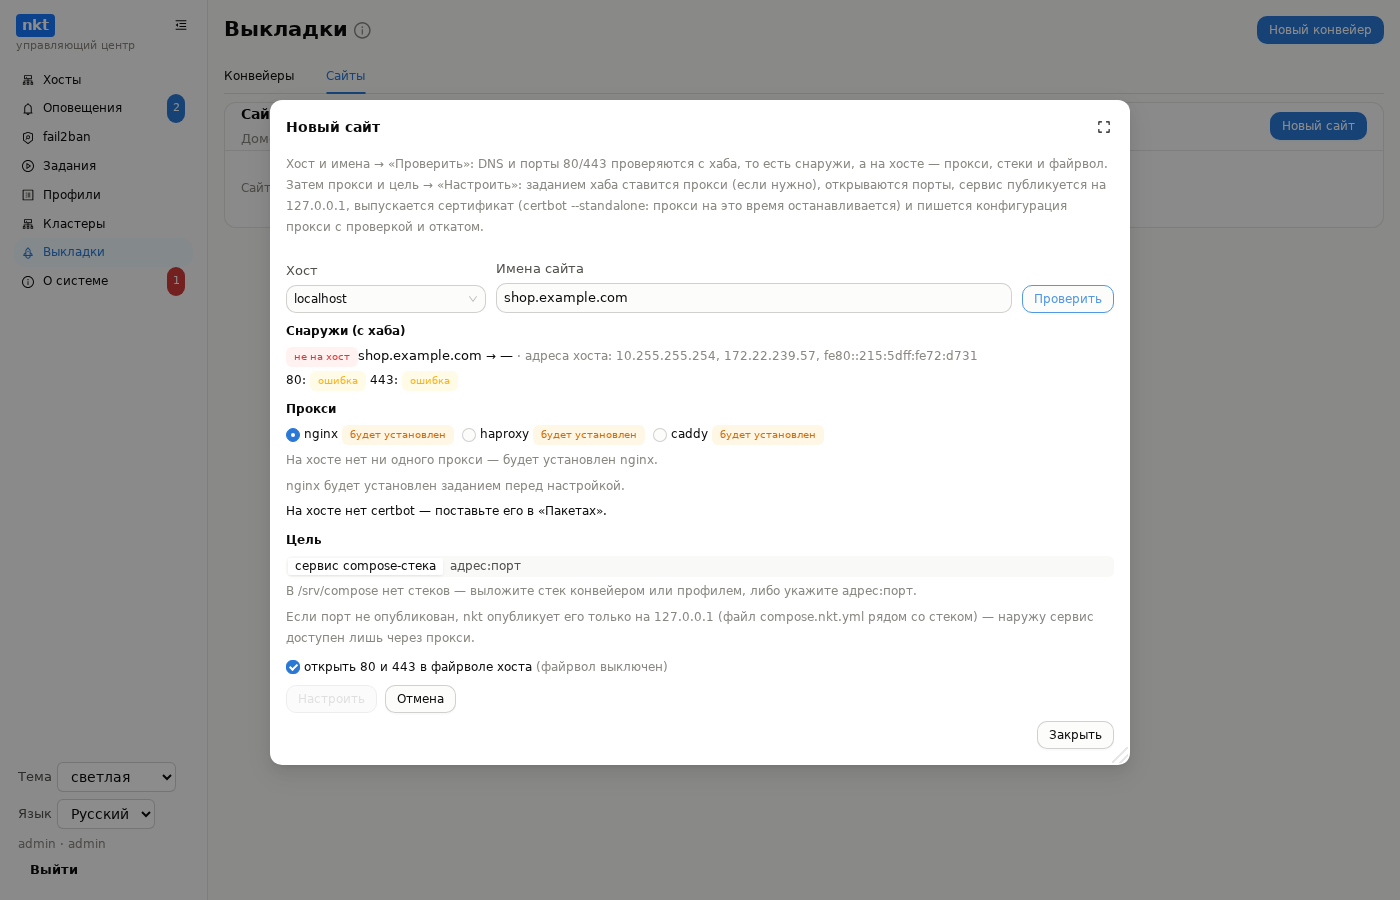Open О системе info icon
Screen dimensions: 1400x900
[28, 282]
